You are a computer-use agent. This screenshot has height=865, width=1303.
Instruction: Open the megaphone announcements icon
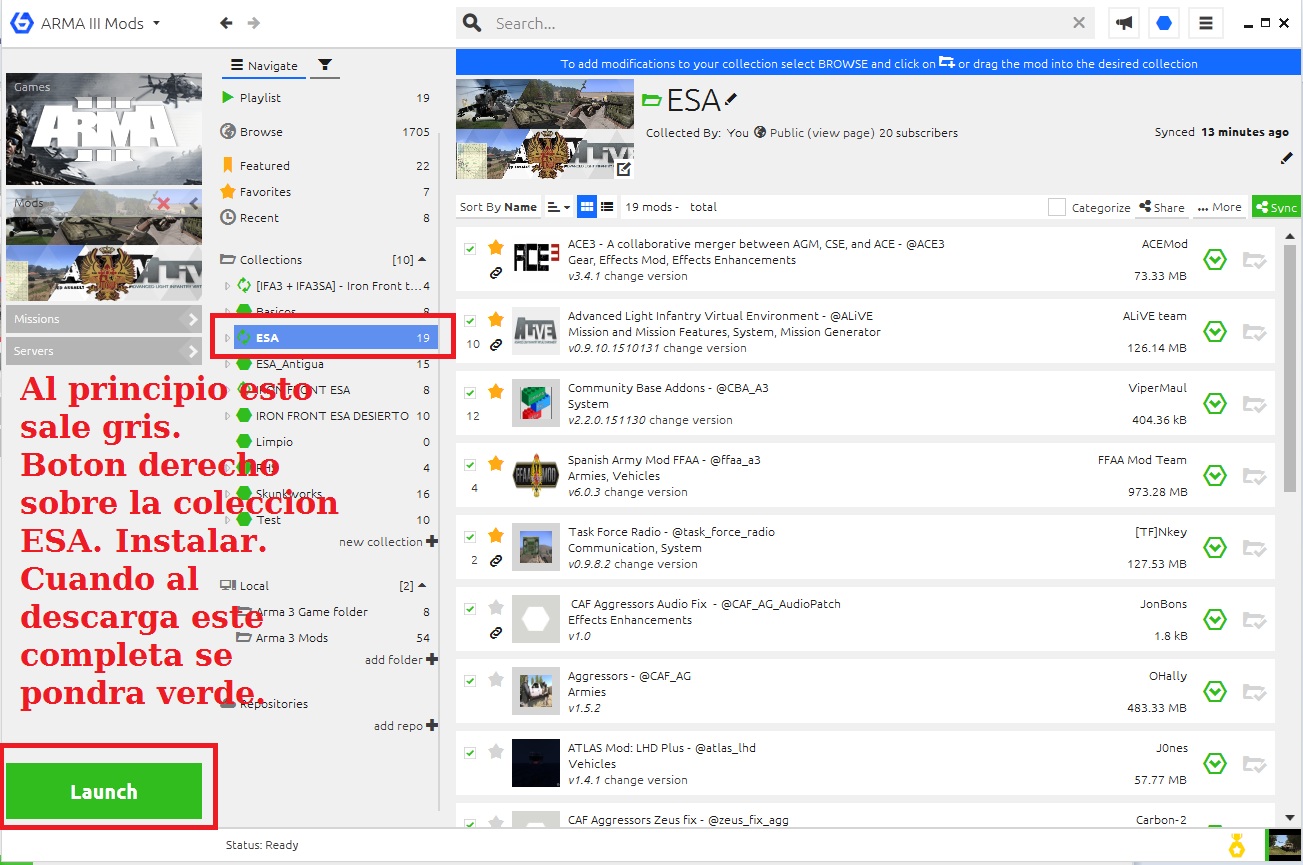[x=1124, y=23]
